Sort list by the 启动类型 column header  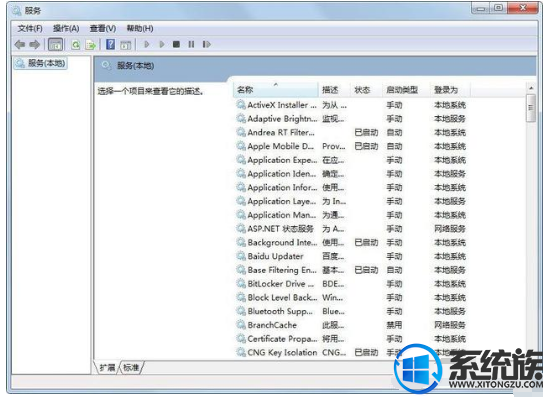click(406, 90)
